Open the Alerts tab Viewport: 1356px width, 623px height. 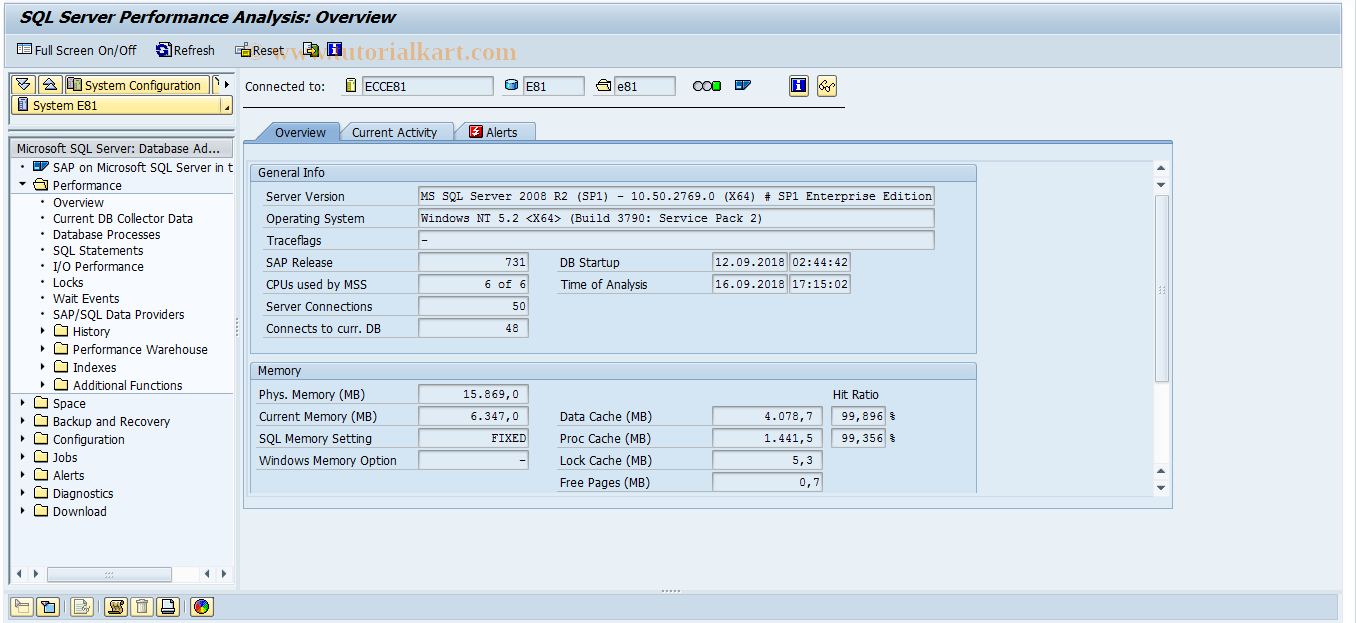click(496, 132)
